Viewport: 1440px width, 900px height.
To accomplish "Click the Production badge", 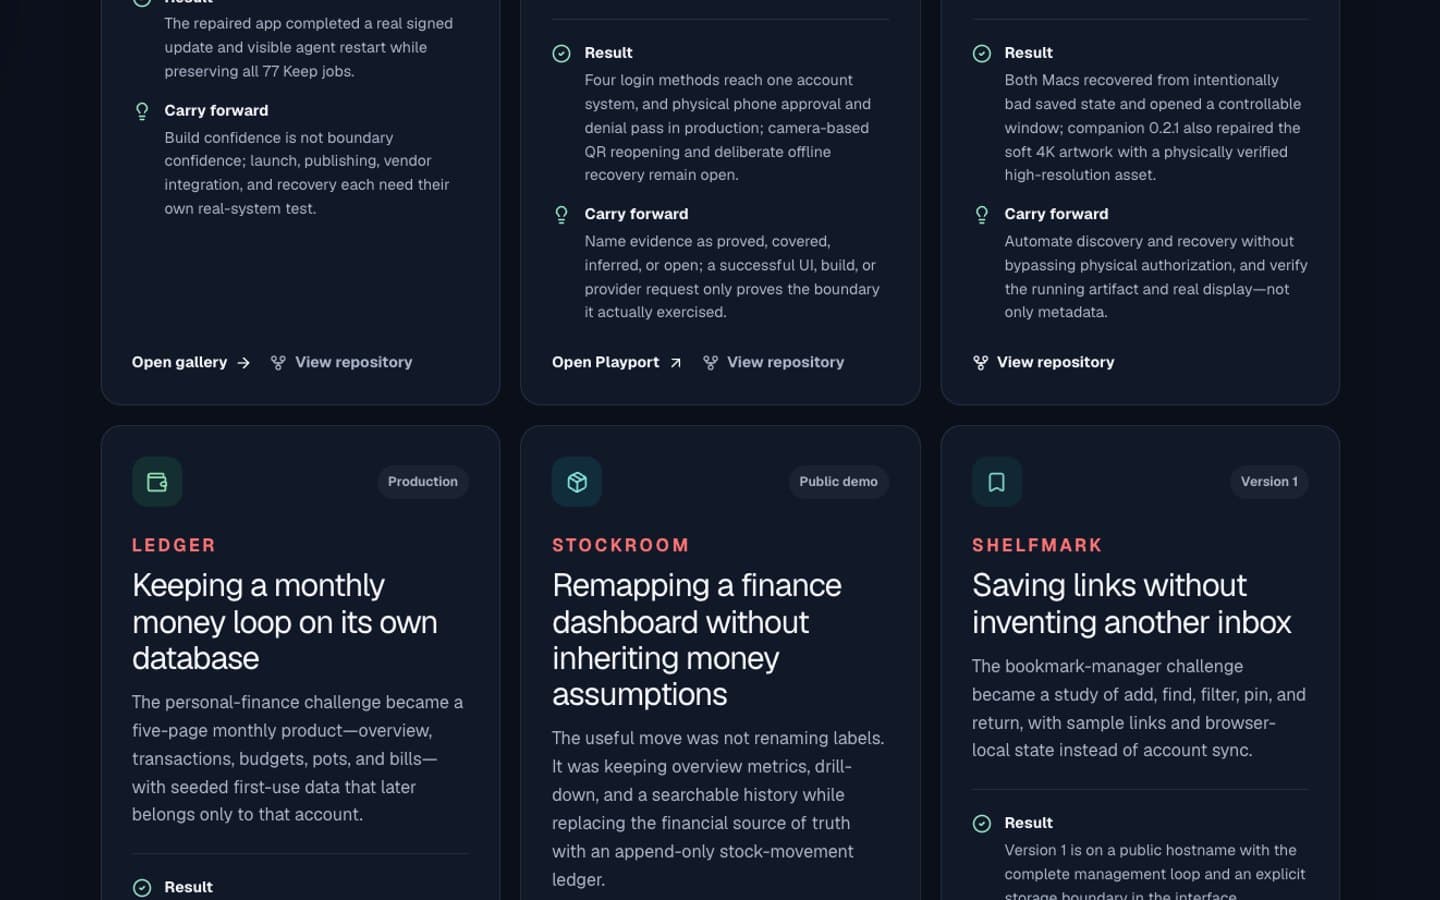I will [423, 482].
